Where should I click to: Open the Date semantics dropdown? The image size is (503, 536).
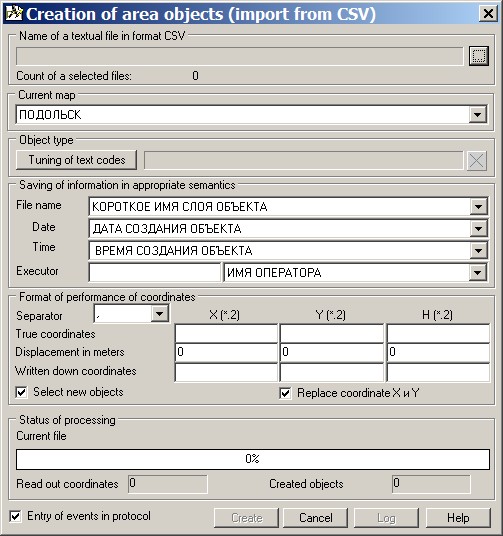478,229
